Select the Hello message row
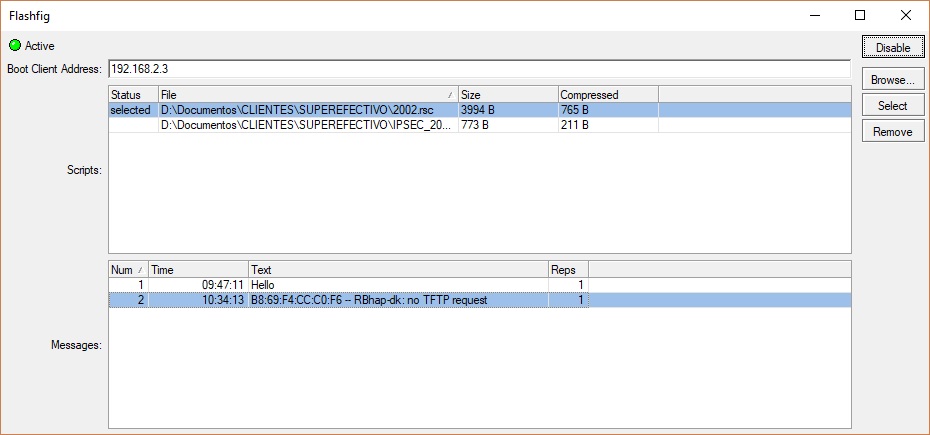 [x=479, y=285]
